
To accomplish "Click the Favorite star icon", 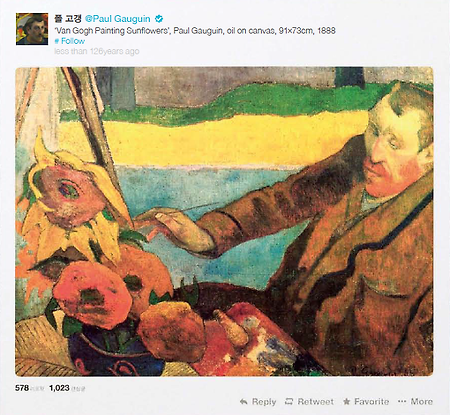I will (347, 402).
